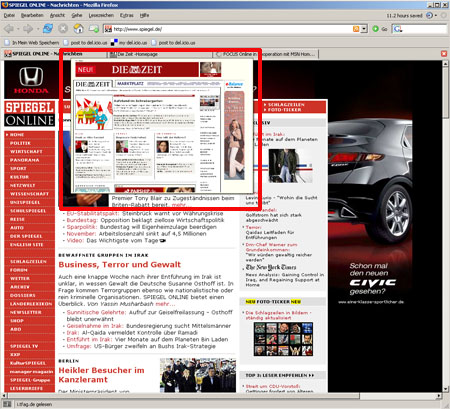This screenshot has height=409, width=450.
Task: Open 'Business, Terror und Gewalt' headline
Action: (x=119, y=265)
